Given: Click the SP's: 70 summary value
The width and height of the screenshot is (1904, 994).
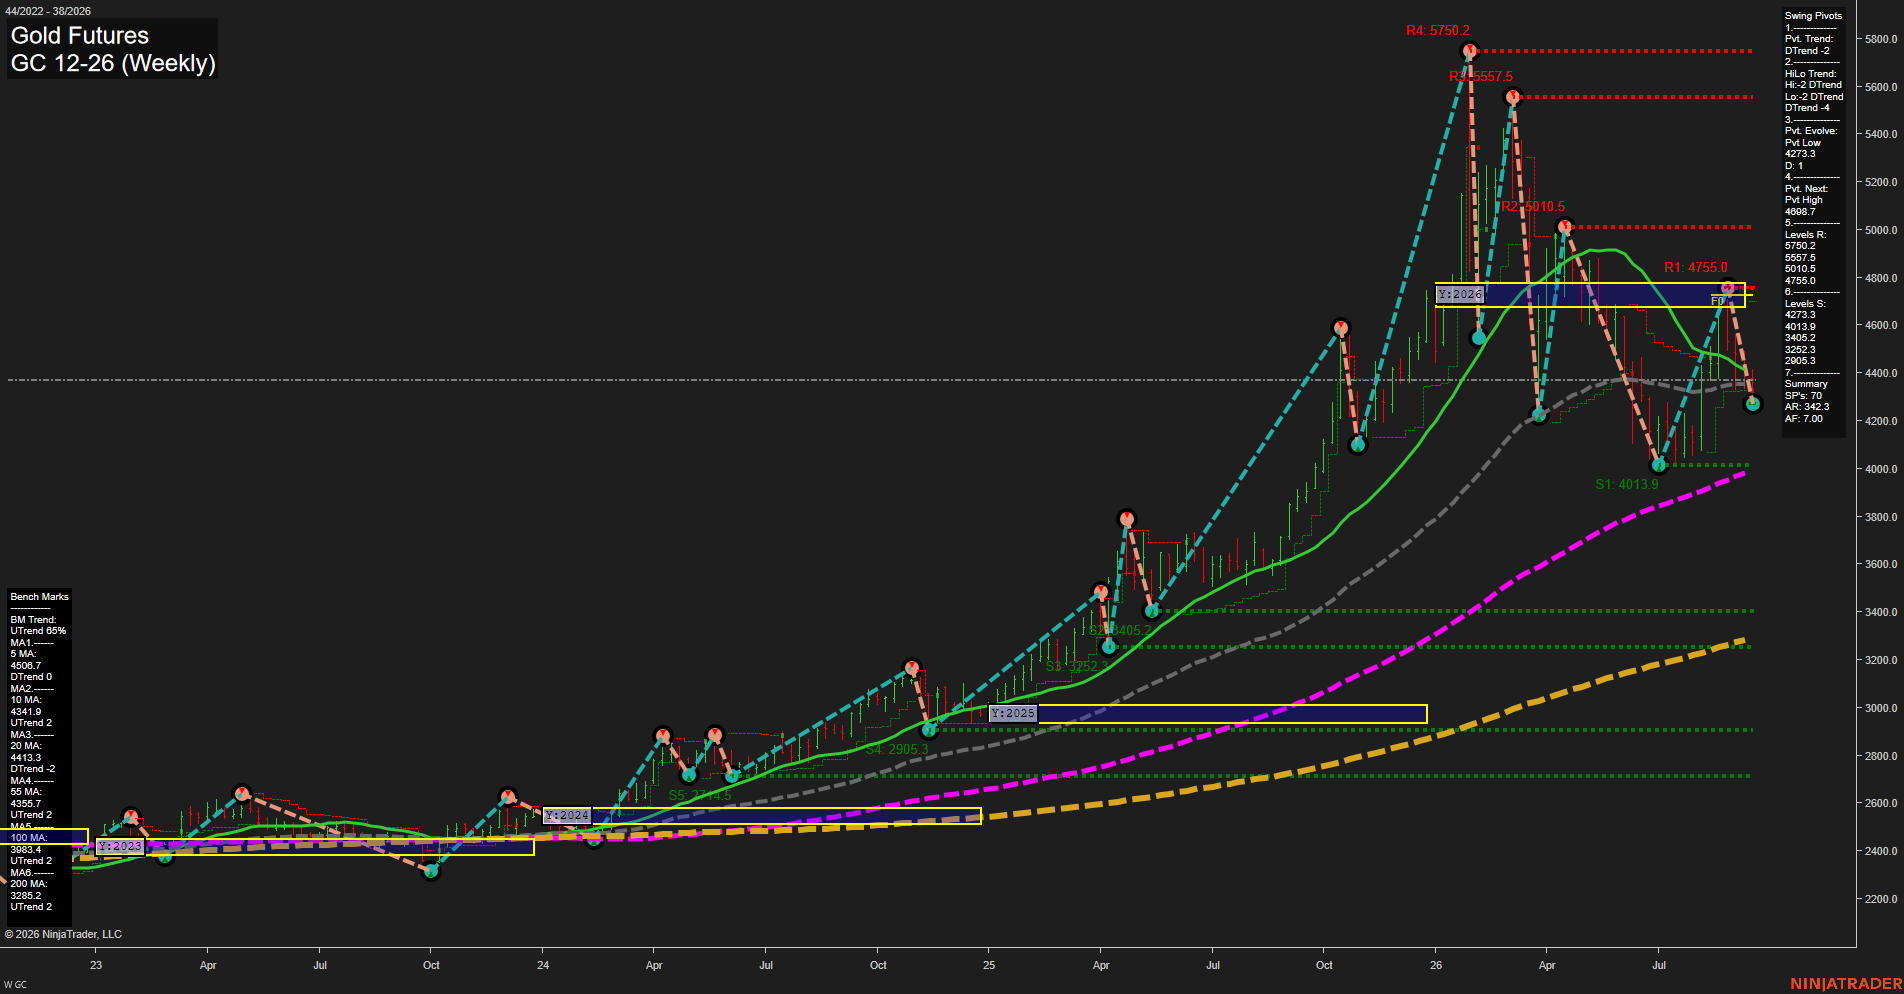Looking at the screenshot, I should tap(1803, 396).
